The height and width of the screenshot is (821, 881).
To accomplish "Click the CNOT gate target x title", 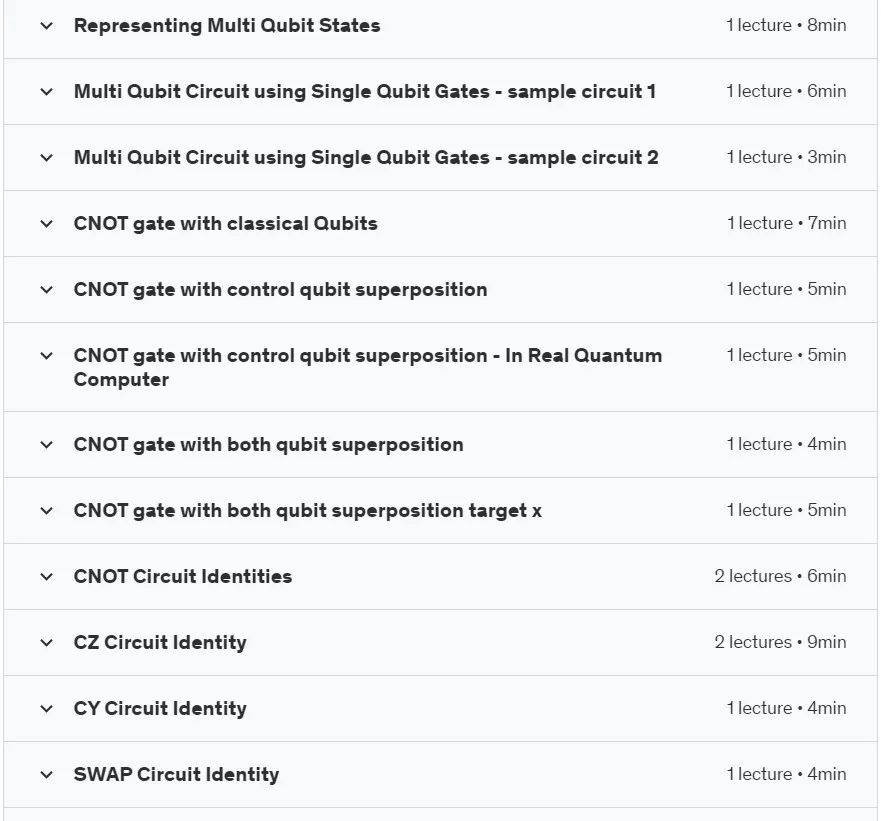I will click(307, 511).
